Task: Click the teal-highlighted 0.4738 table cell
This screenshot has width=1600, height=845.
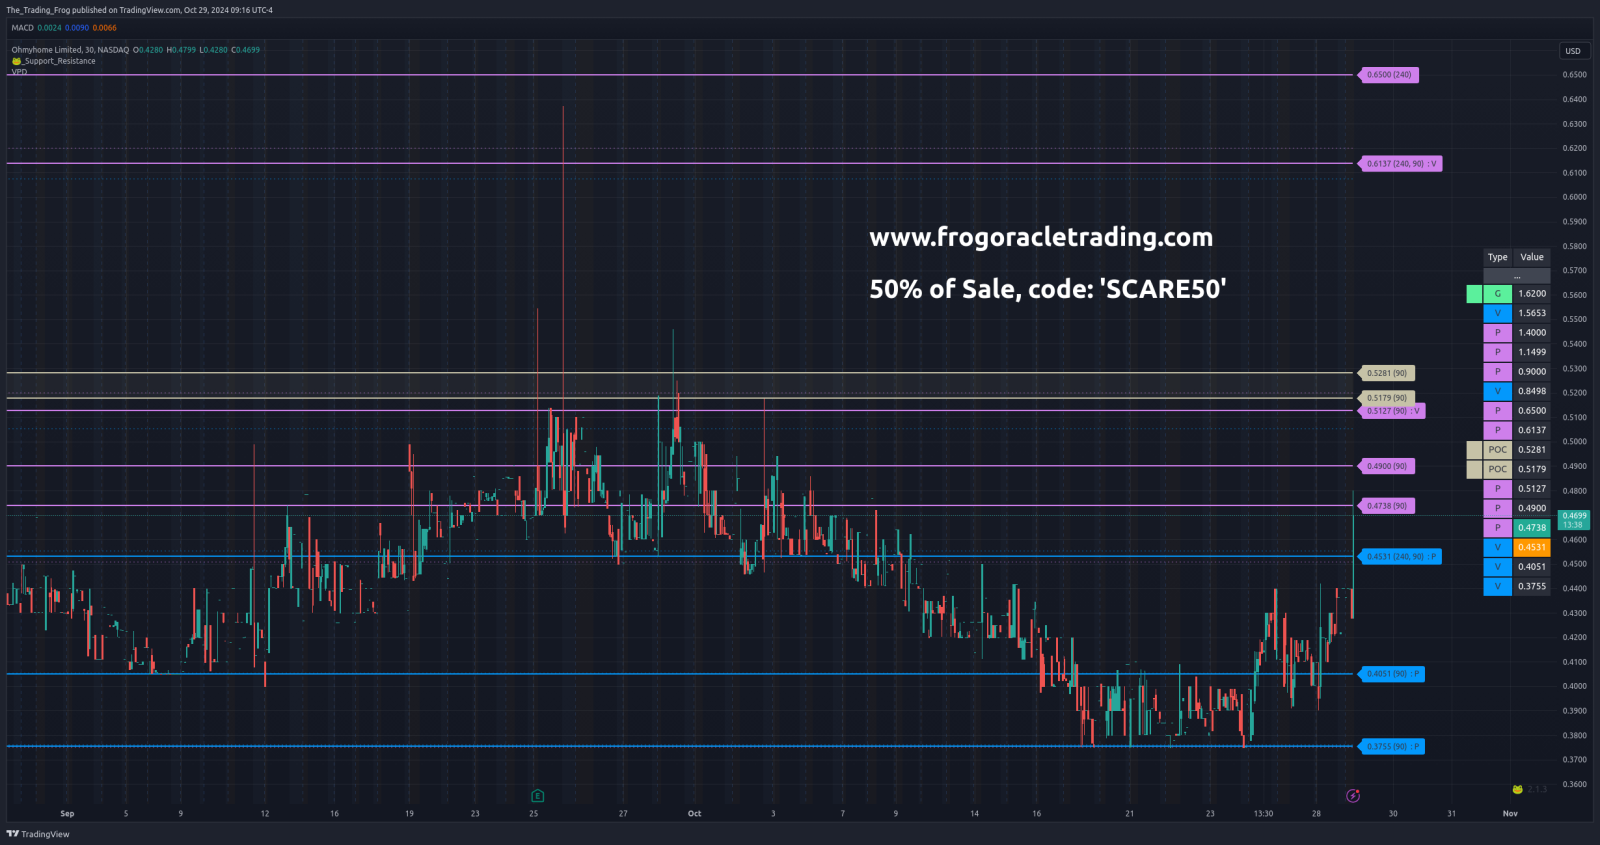Action: (1532, 528)
